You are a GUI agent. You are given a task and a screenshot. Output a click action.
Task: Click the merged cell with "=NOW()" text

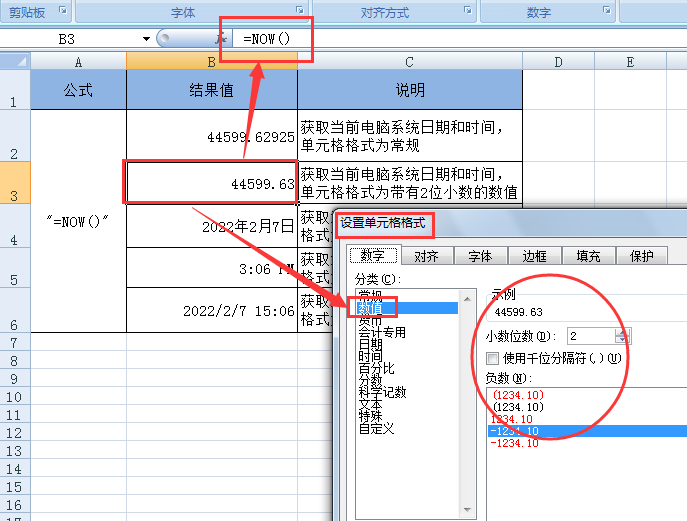(x=78, y=221)
